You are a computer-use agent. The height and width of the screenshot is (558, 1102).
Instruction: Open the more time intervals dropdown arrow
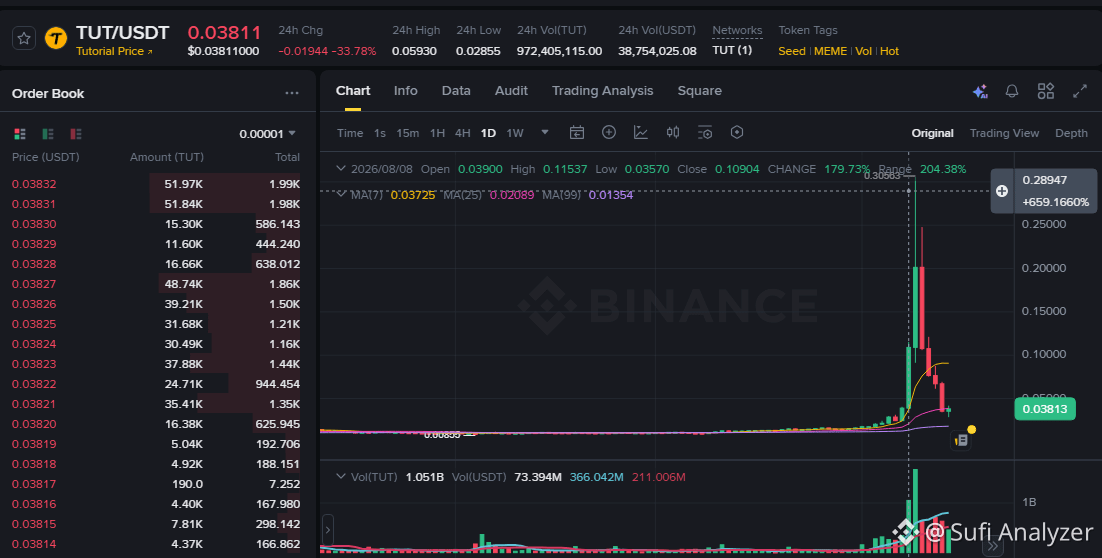click(x=545, y=132)
